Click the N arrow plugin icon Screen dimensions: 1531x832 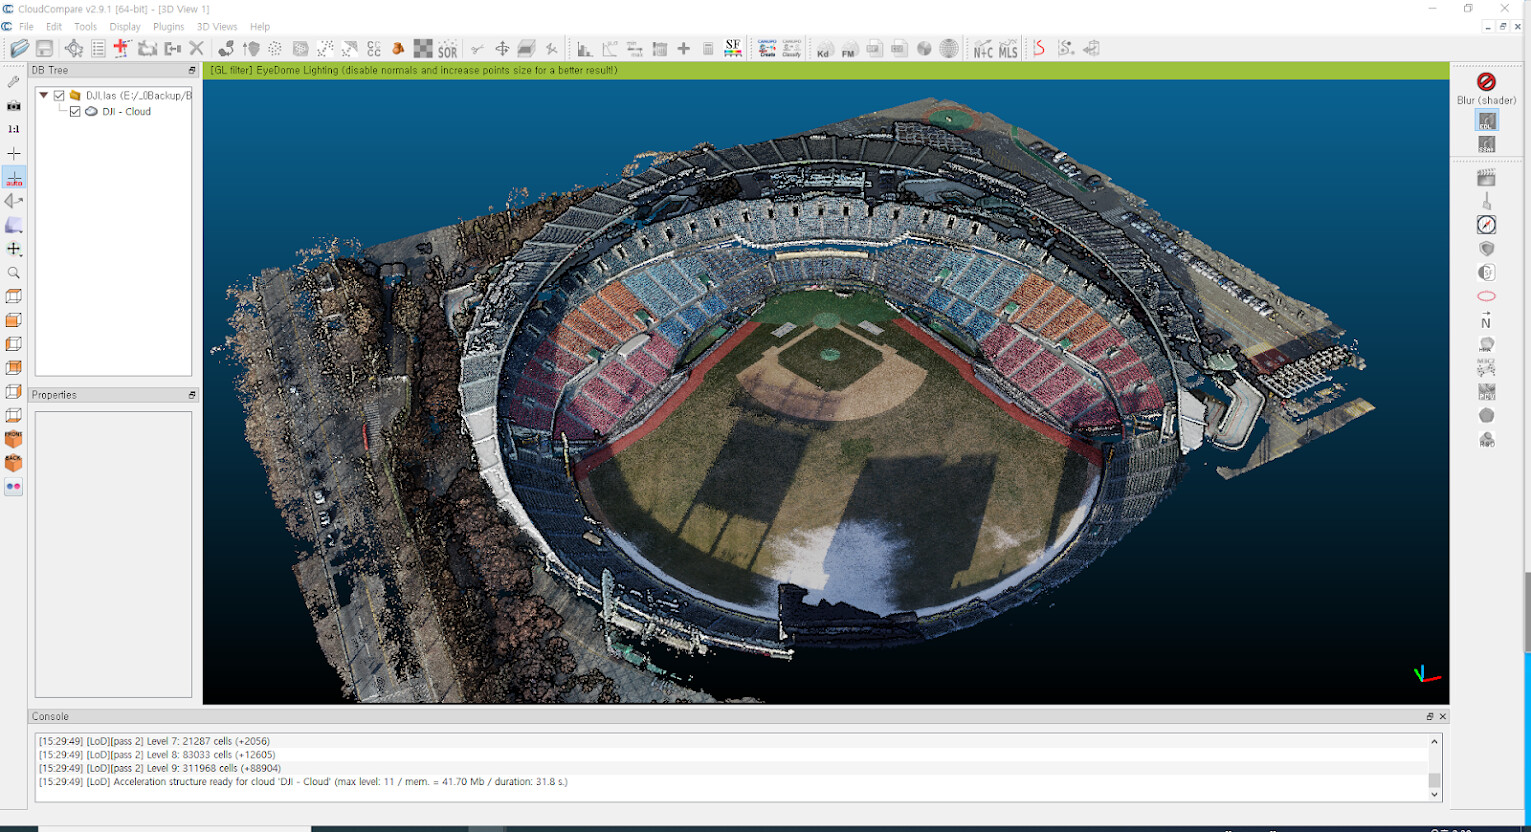click(1486, 320)
